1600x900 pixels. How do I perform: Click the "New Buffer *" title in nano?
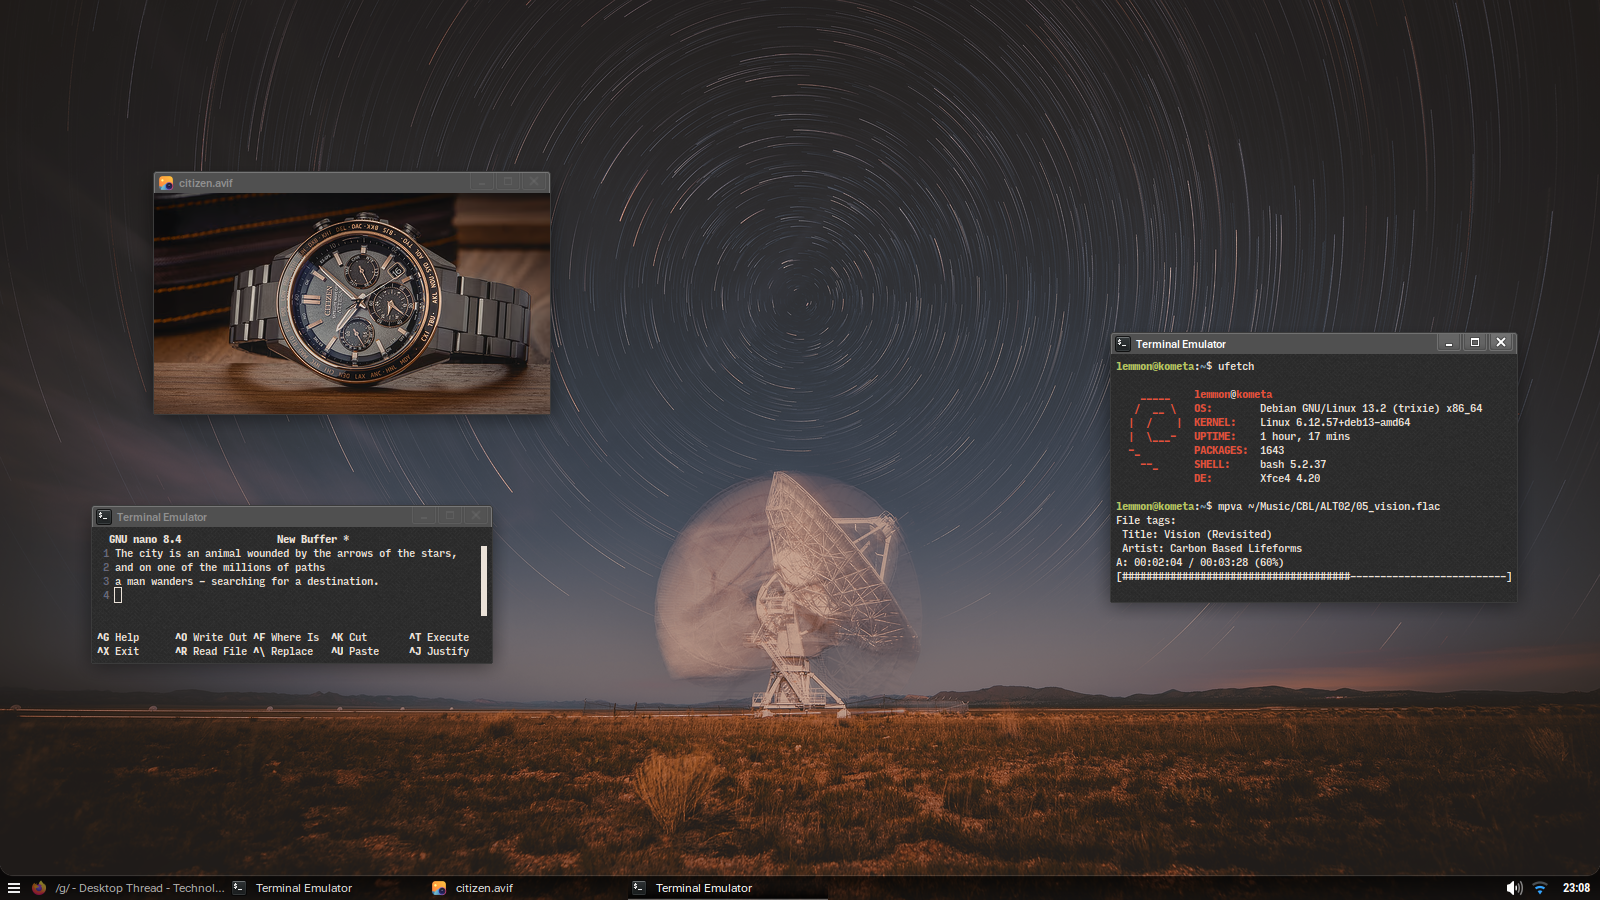pos(313,539)
